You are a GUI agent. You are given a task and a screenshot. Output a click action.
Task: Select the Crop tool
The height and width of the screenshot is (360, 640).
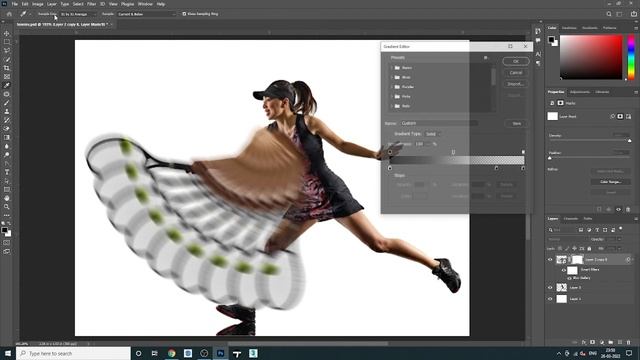[x=7, y=68]
